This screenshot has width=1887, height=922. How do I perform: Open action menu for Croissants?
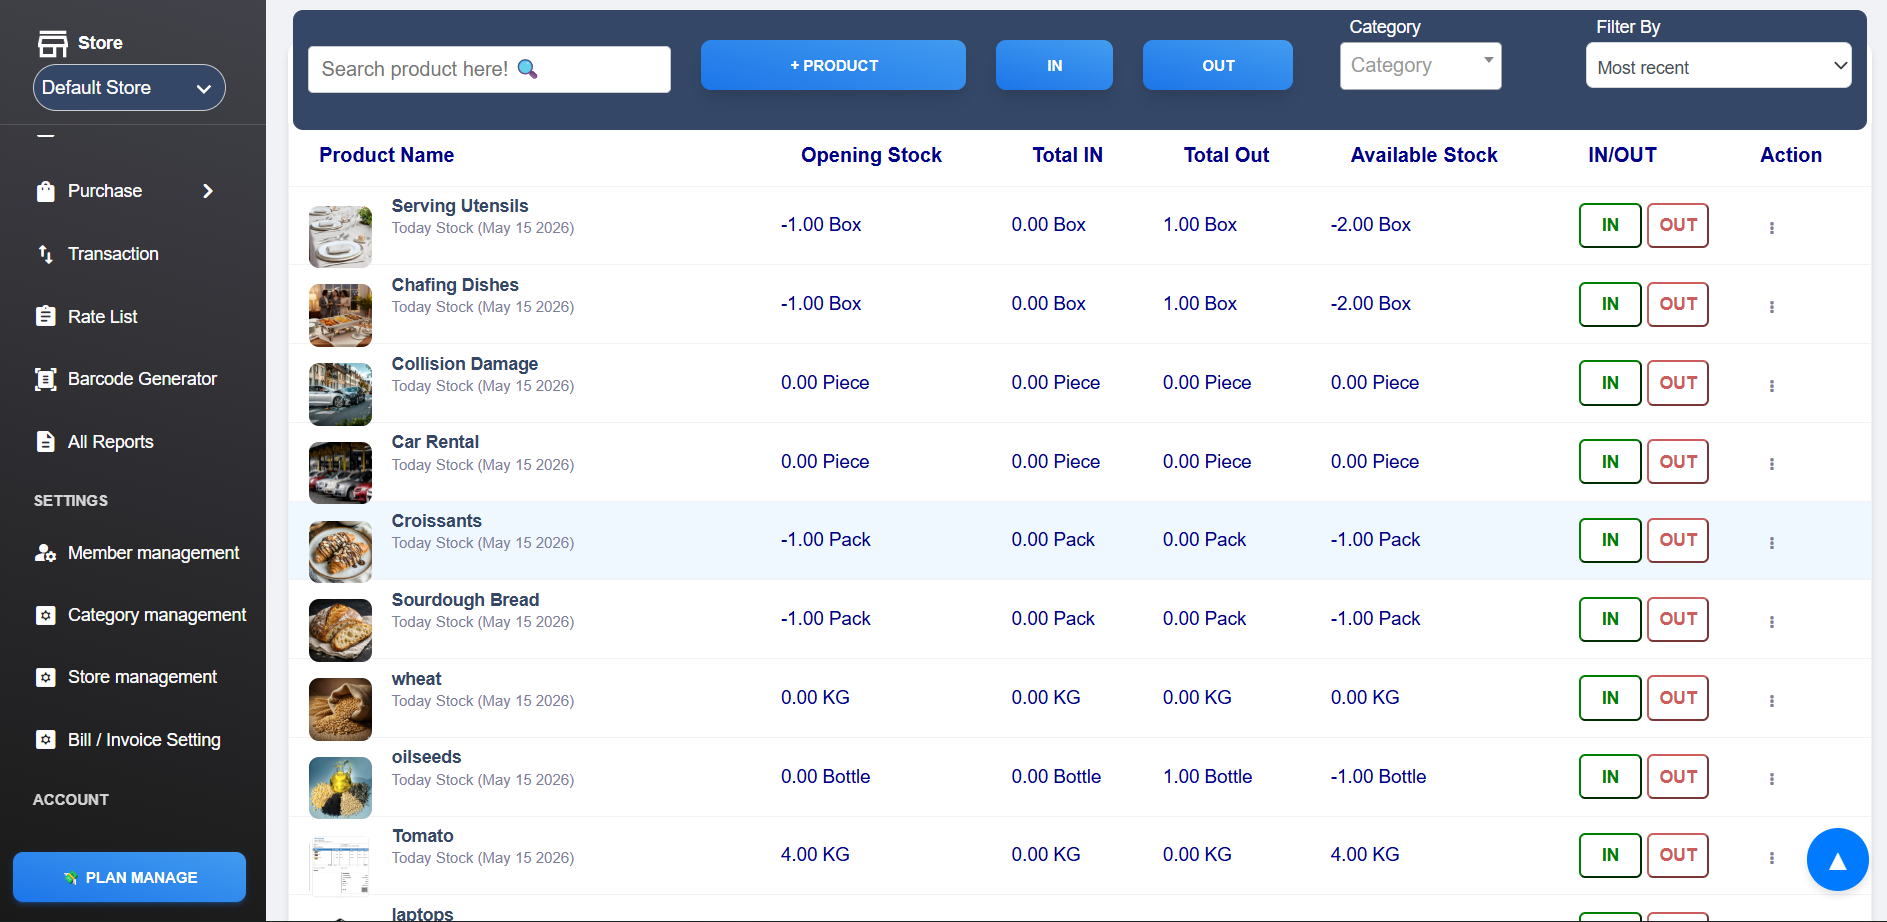coord(1771,543)
